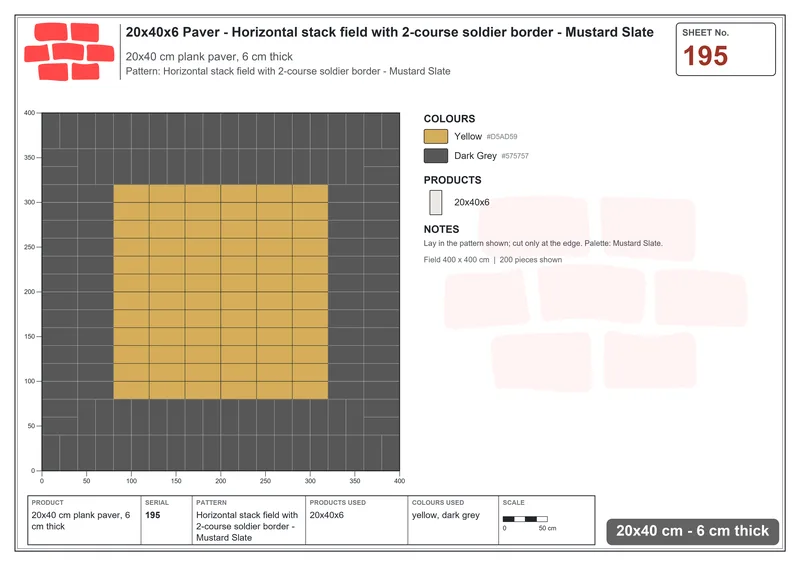The width and height of the screenshot is (800, 566).
Task: Click the PRODUCTS USED value 20x40x6
Action: (x=327, y=515)
